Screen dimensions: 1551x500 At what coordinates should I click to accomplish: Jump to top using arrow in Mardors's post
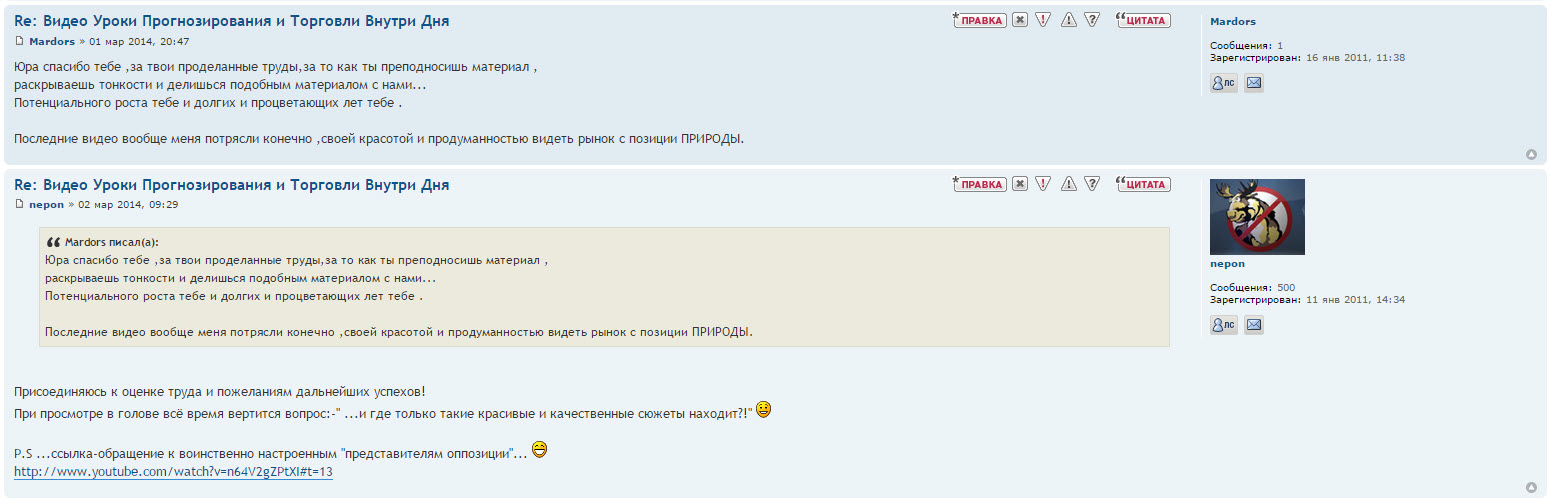1531,154
